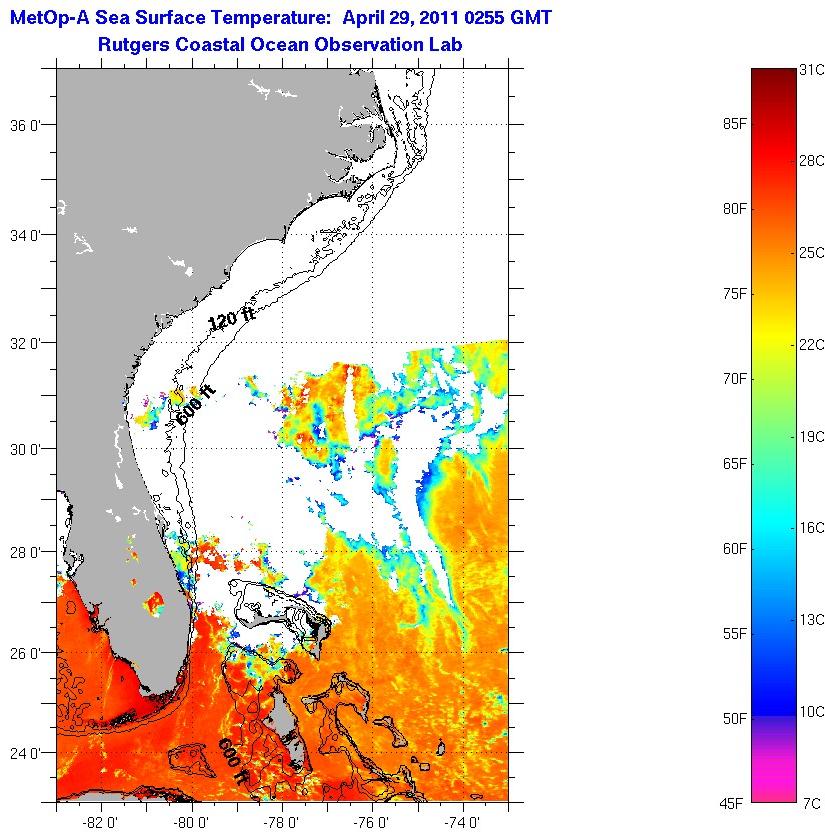Click the 80F label on the color scale

click(x=734, y=209)
